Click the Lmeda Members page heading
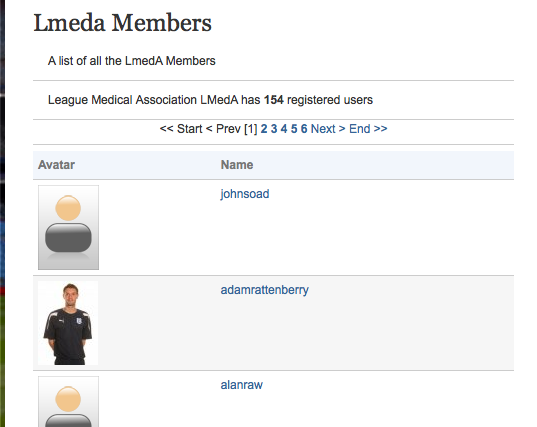537x427 pixels. [x=123, y=23]
